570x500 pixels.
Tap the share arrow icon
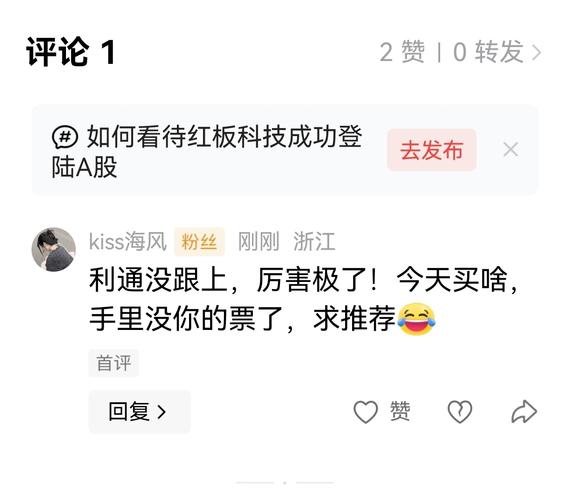point(524,411)
